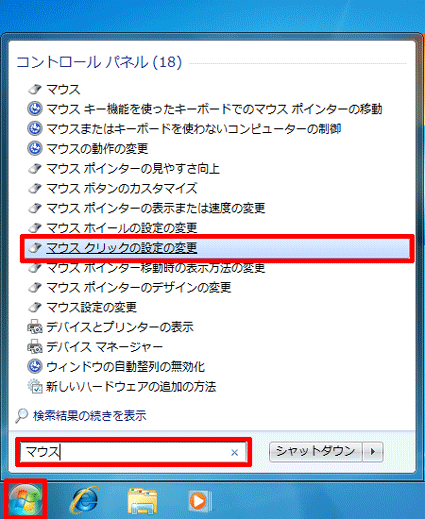This screenshot has width=425, height=519.
Task: Open the Windows Start orb
Action: pyautogui.click(x=25, y=500)
